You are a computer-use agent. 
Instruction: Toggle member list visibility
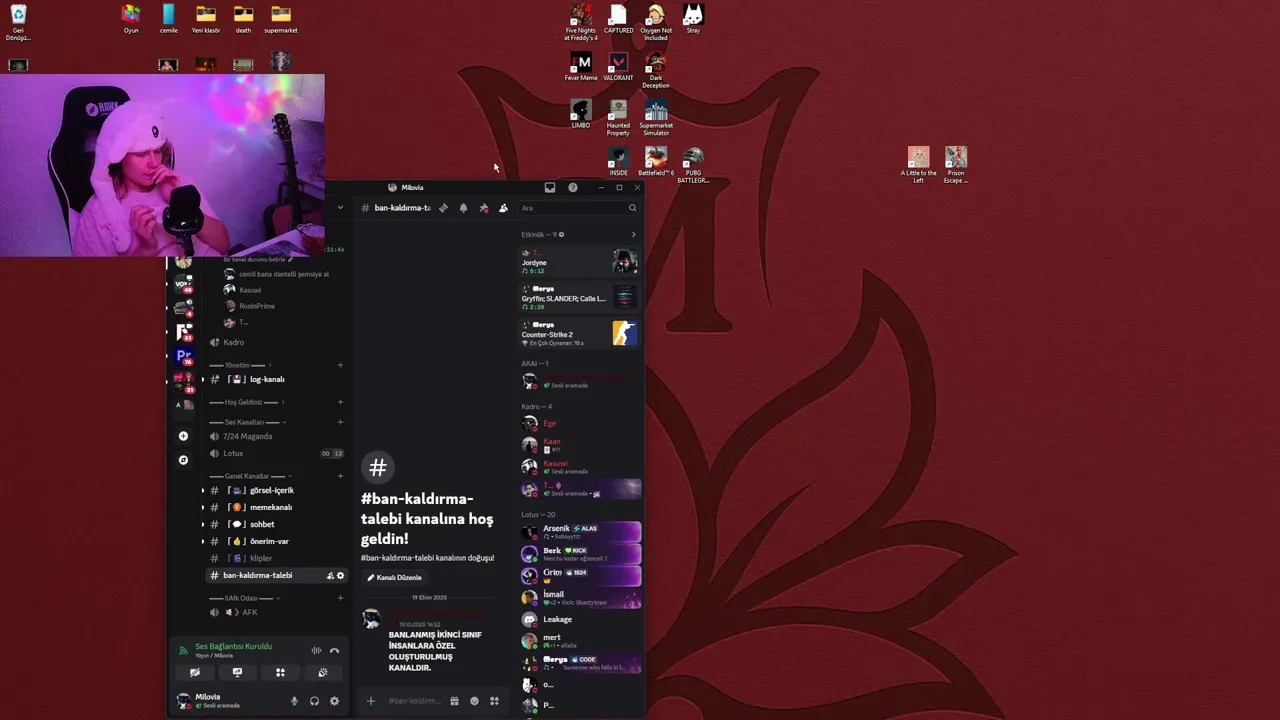pos(503,208)
